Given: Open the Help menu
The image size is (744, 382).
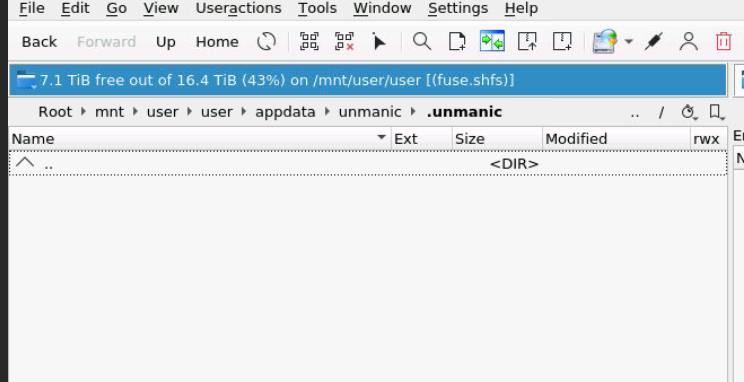Looking at the screenshot, I should coord(521,9).
